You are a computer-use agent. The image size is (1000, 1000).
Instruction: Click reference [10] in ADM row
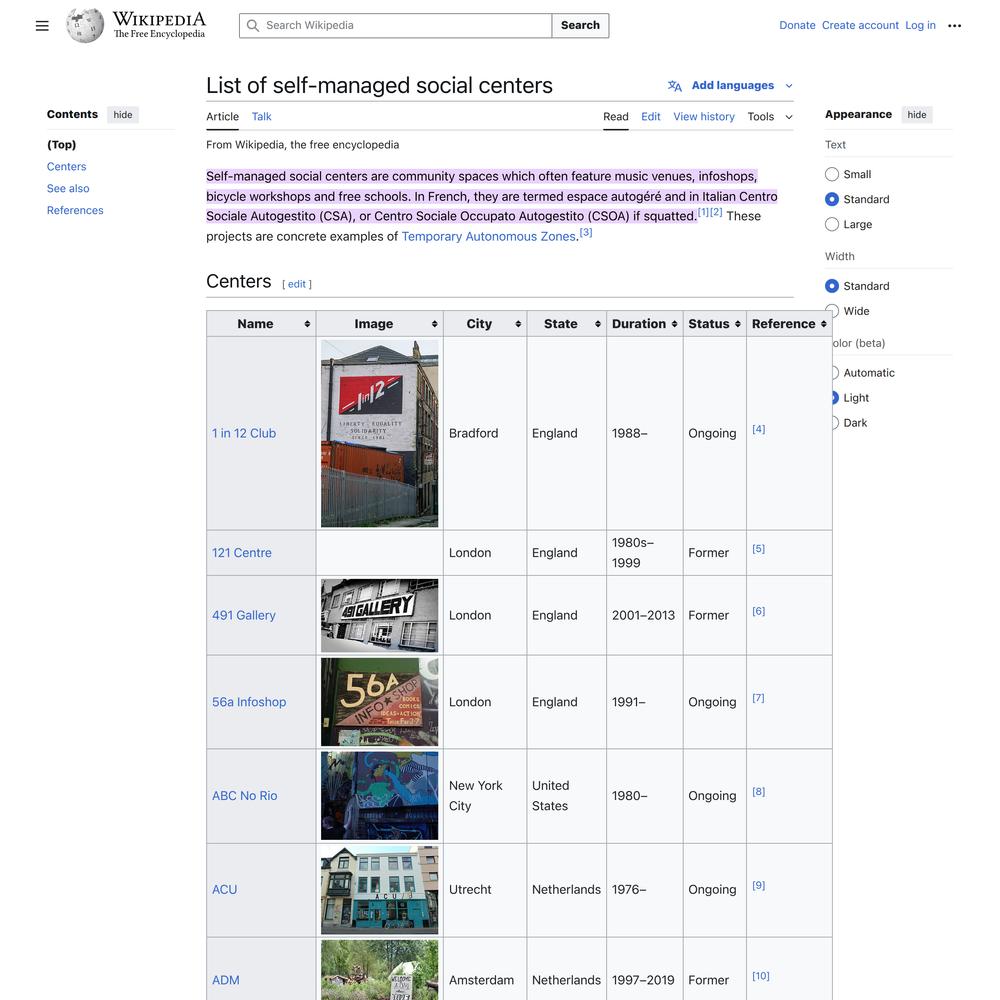tap(761, 976)
